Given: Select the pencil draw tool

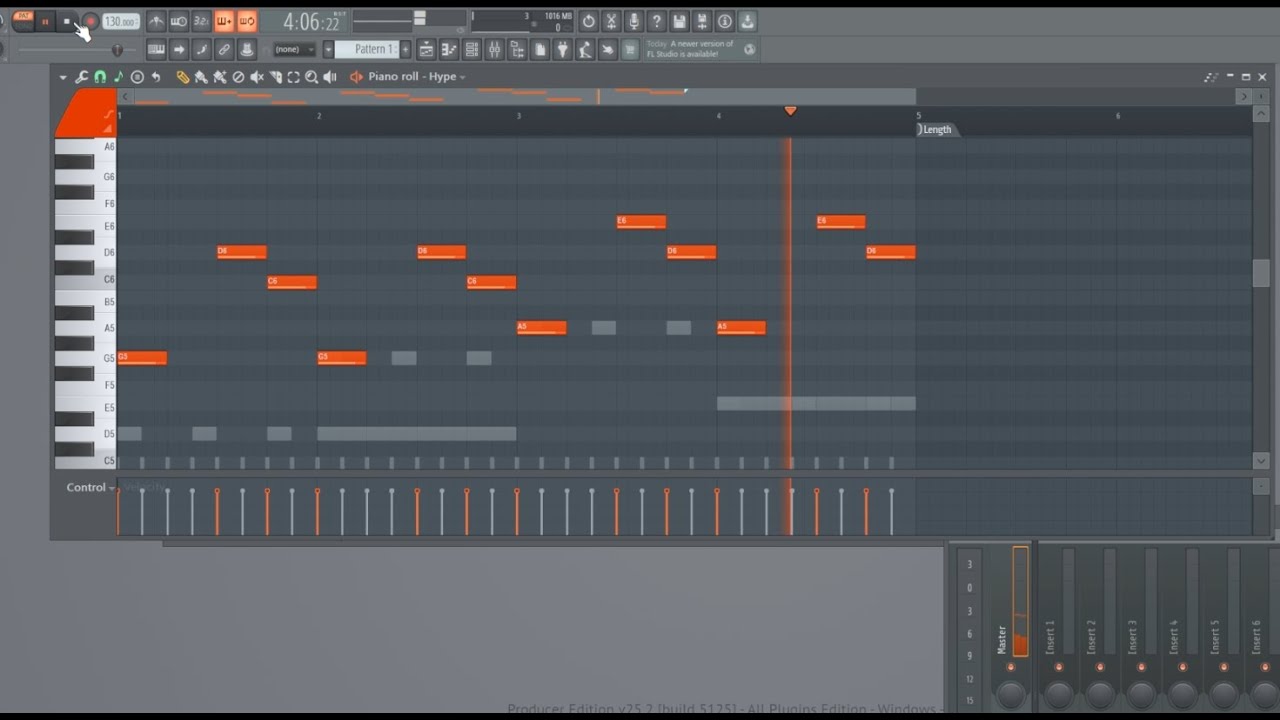Looking at the screenshot, I should tap(183, 77).
